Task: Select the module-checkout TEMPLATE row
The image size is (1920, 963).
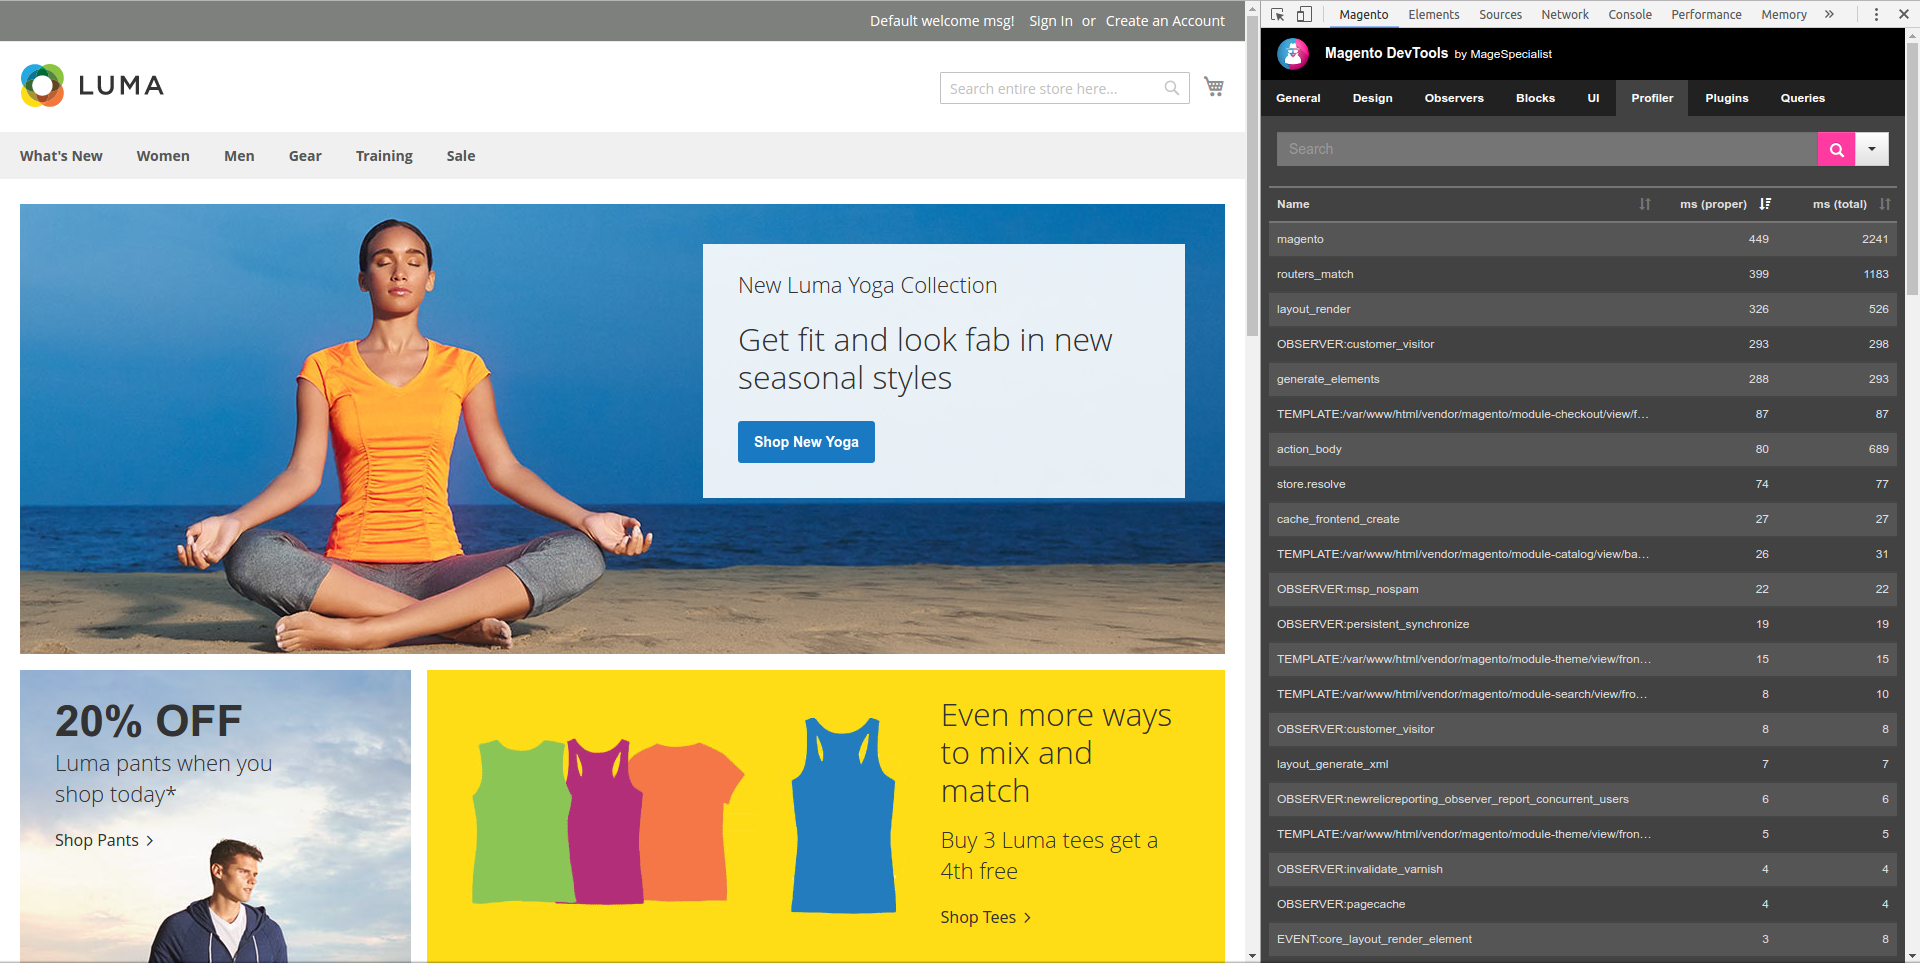Action: point(1583,414)
